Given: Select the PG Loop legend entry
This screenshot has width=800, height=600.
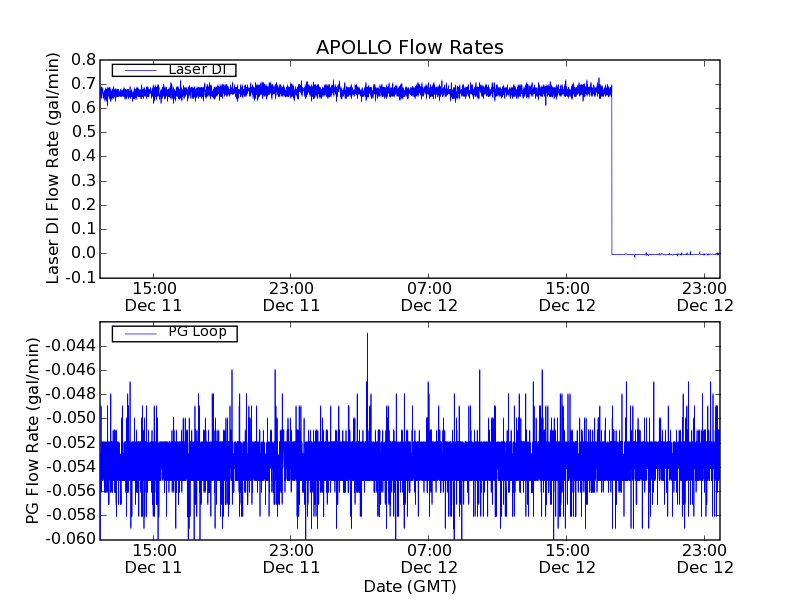Looking at the screenshot, I should (197, 332).
